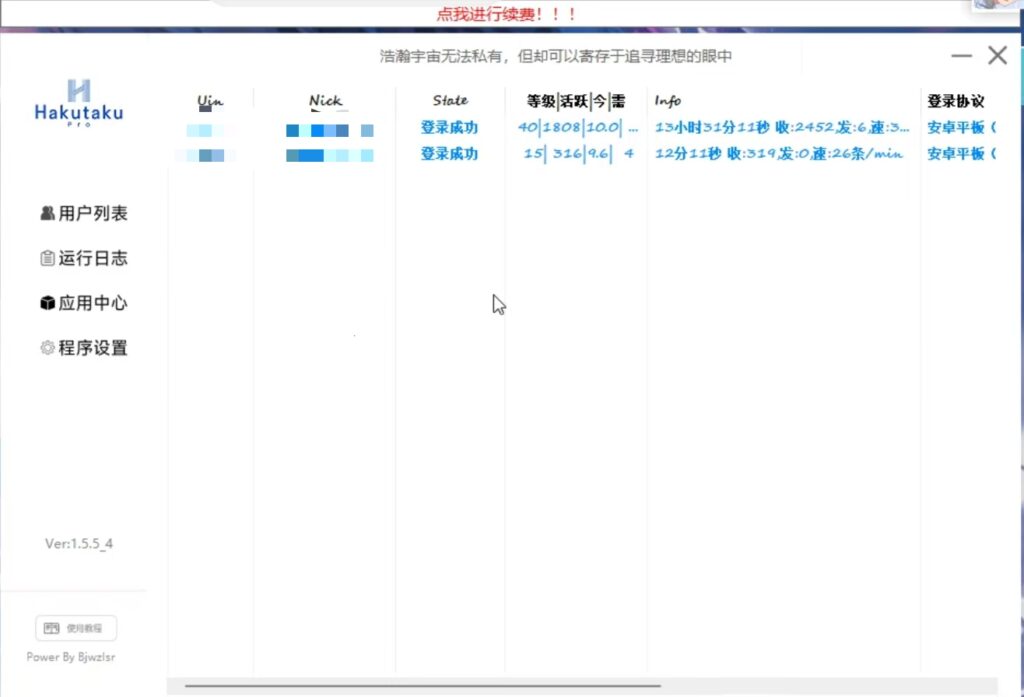
Task: Minimize the Hakutaku window
Action: pos(961,56)
